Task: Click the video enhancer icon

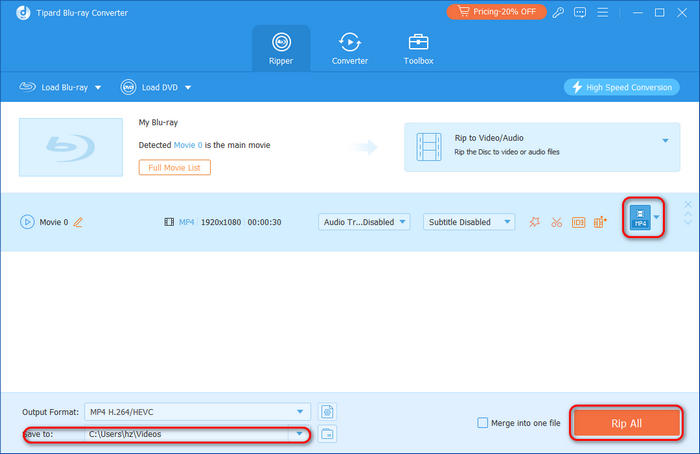Action: click(600, 222)
